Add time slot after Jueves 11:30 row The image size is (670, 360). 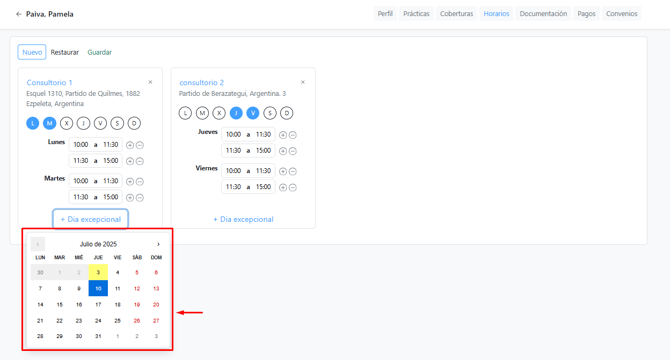pyautogui.click(x=283, y=151)
